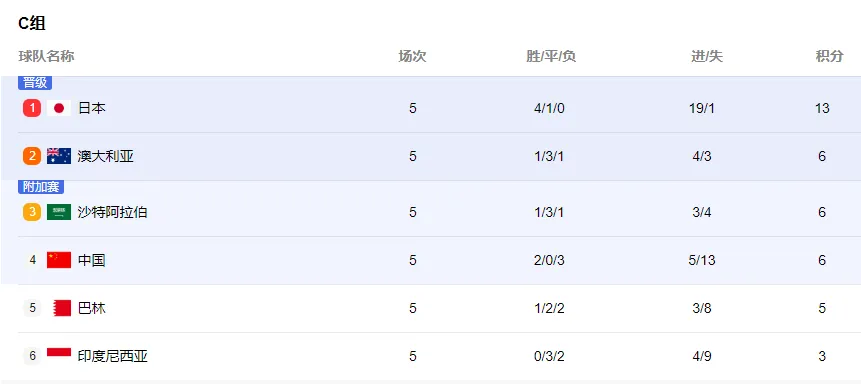Screen dimensions: 861x384
Task: Click the 晋级 qualification tag
Action: pyautogui.click(x=35, y=83)
